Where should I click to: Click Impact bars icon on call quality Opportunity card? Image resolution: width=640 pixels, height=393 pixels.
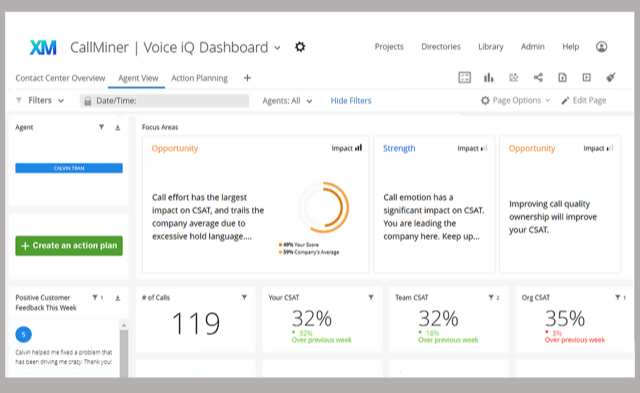point(610,148)
